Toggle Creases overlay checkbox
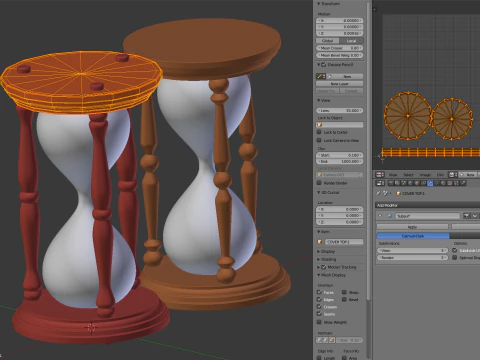This screenshot has height=360, width=480. click(319, 307)
